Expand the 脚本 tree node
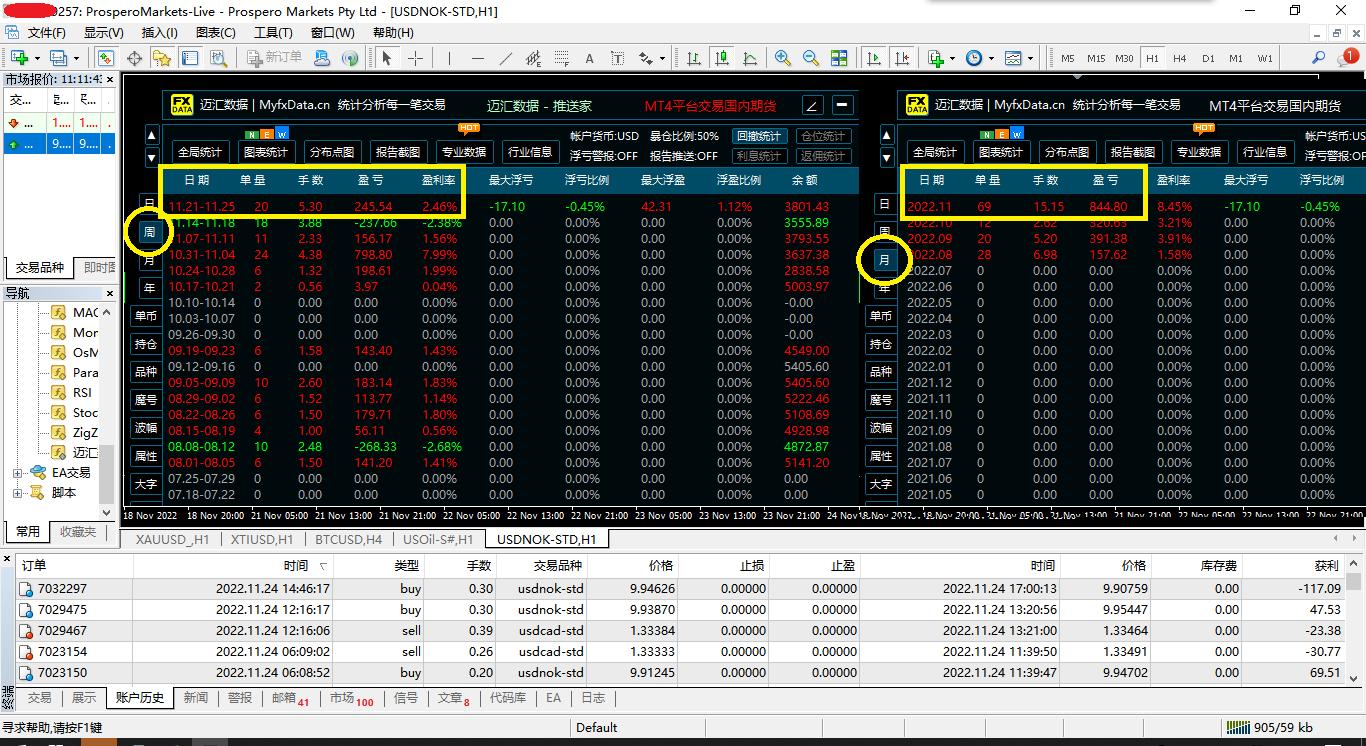The height and width of the screenshot is (746, 1366). (x=17, y=493)
